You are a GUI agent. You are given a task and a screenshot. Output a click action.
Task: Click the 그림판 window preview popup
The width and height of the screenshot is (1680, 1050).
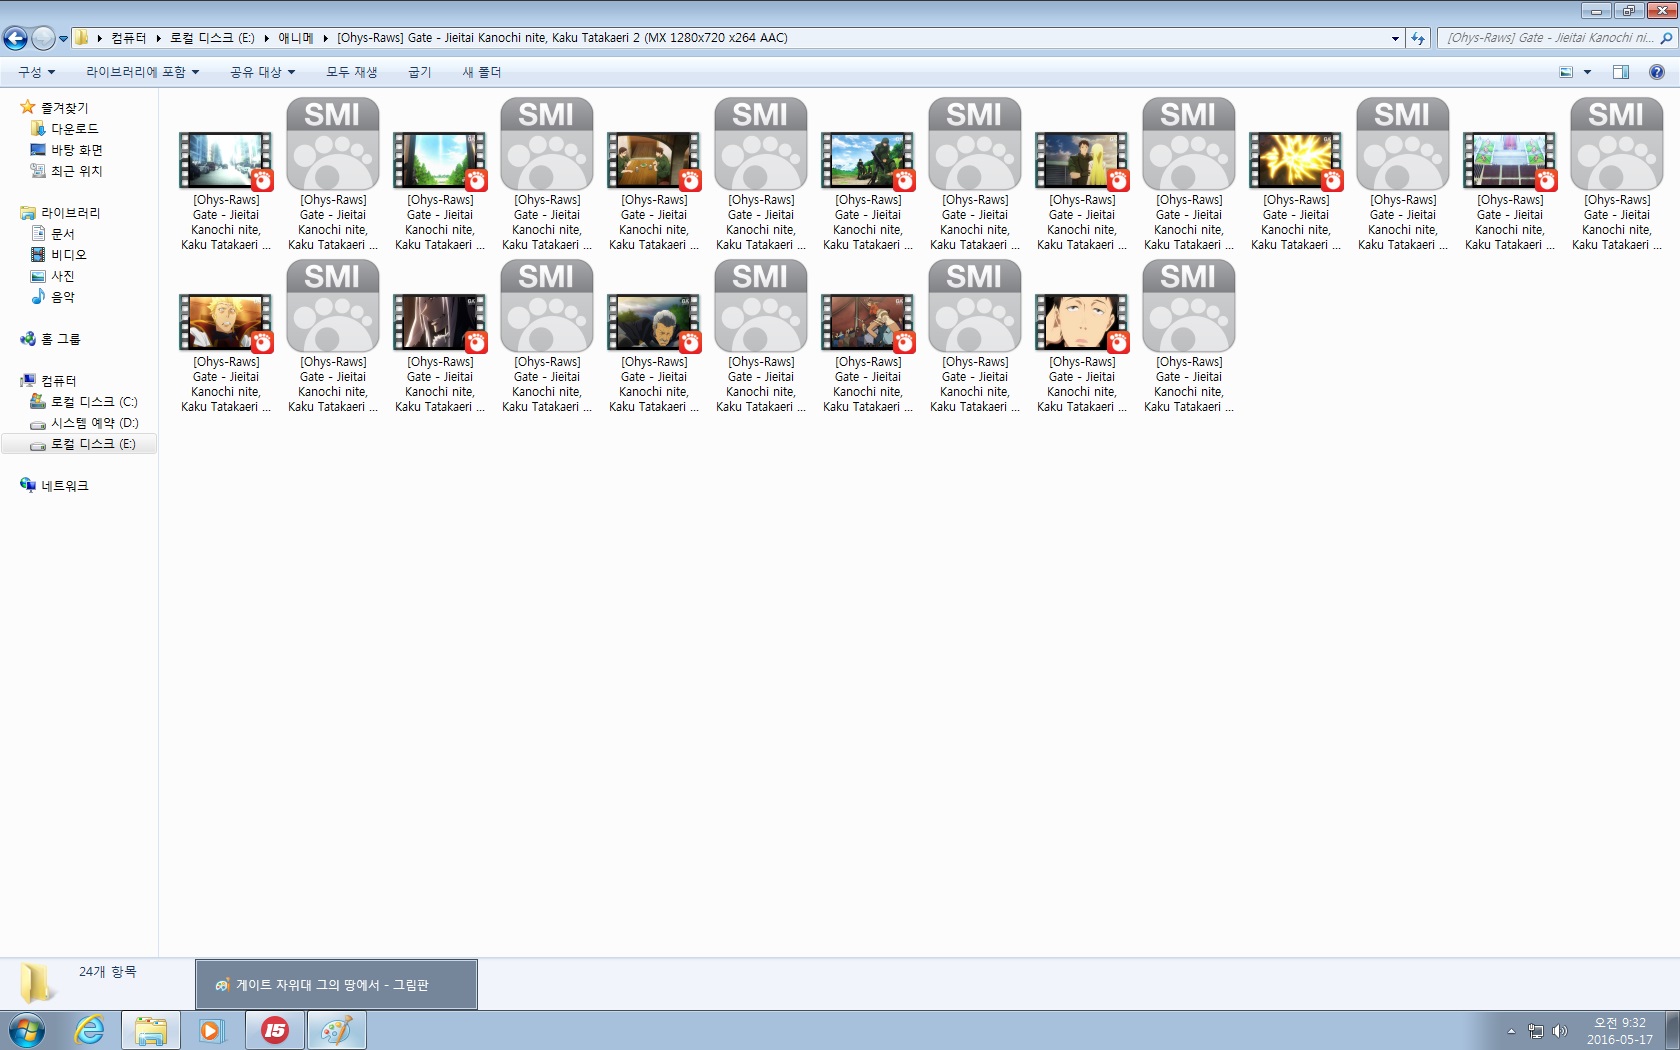336,985
